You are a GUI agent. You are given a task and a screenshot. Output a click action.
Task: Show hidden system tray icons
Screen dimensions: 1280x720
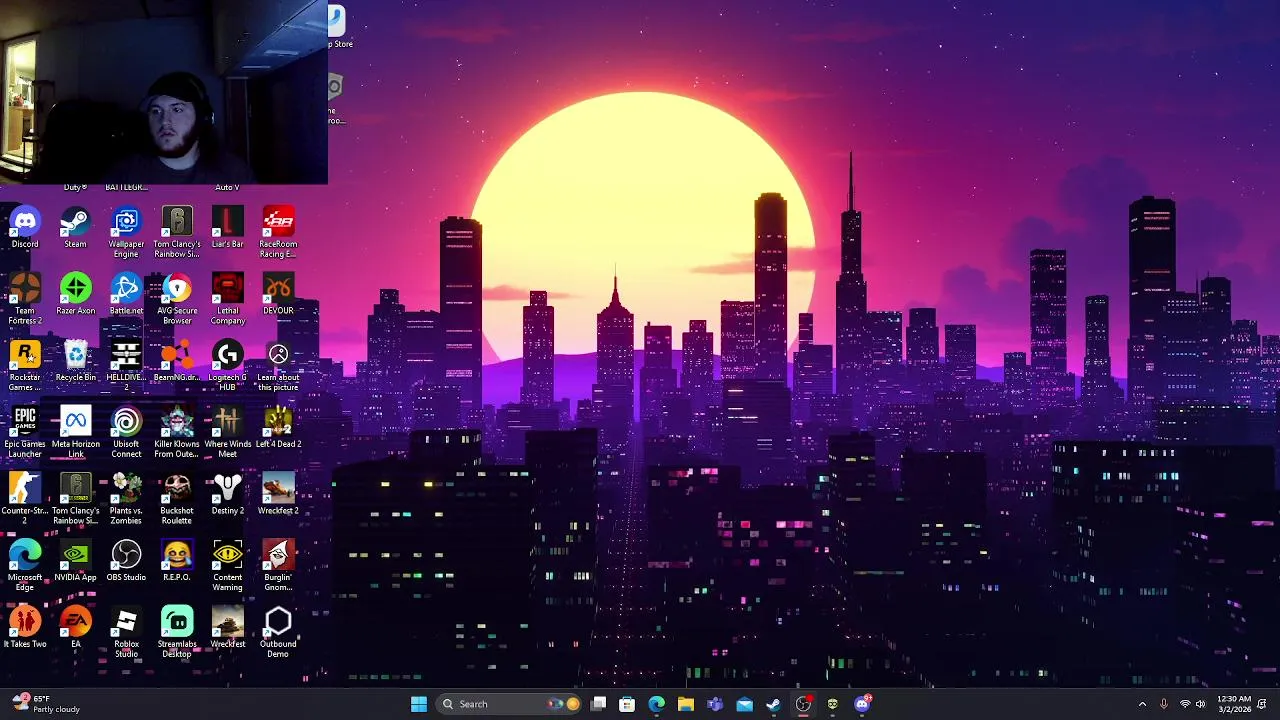1142,704
